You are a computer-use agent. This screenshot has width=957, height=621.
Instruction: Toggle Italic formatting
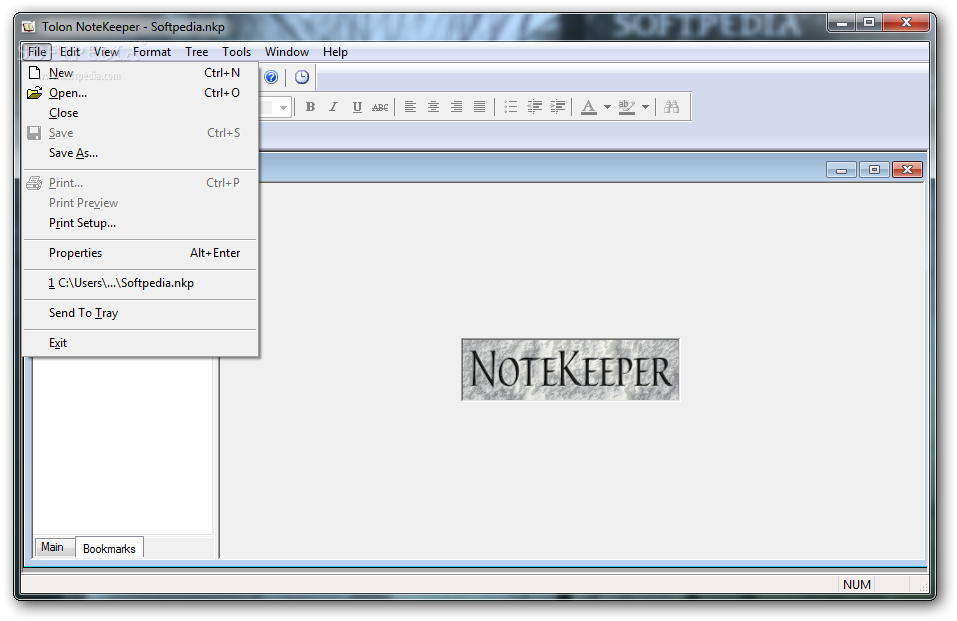tap(333, 107)
